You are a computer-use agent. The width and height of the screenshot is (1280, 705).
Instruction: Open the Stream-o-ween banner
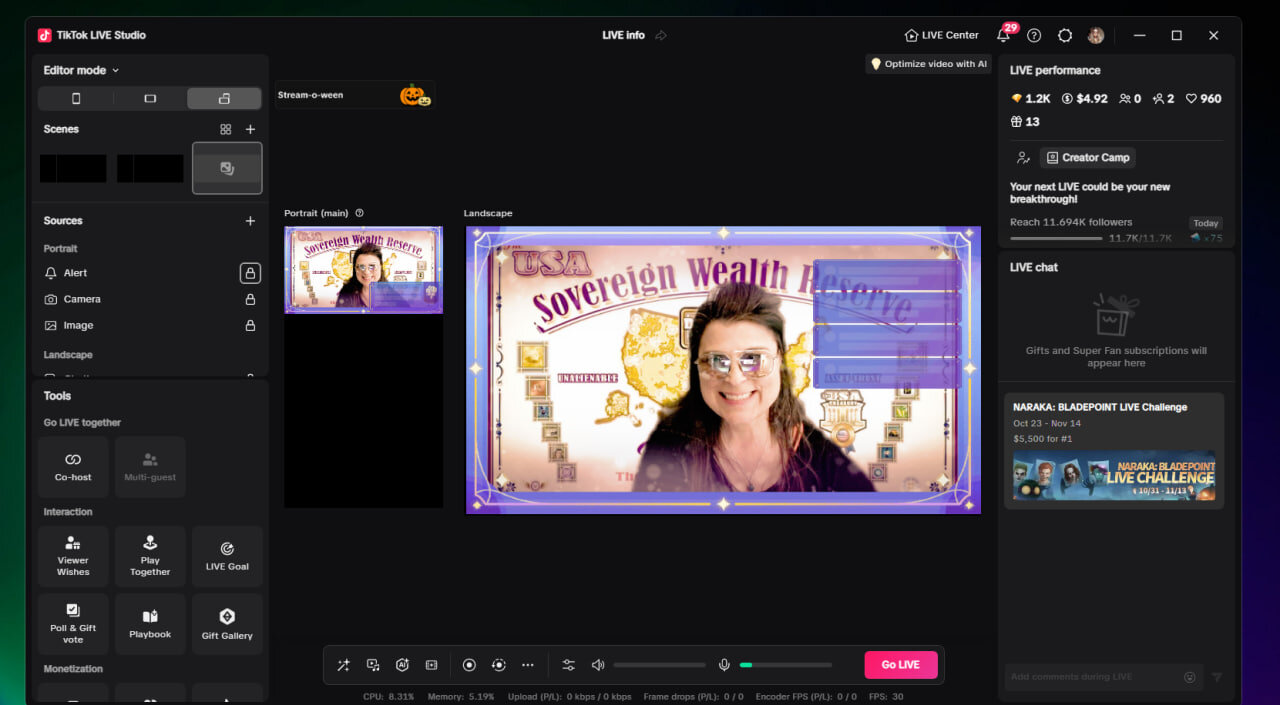pos(355,95)
